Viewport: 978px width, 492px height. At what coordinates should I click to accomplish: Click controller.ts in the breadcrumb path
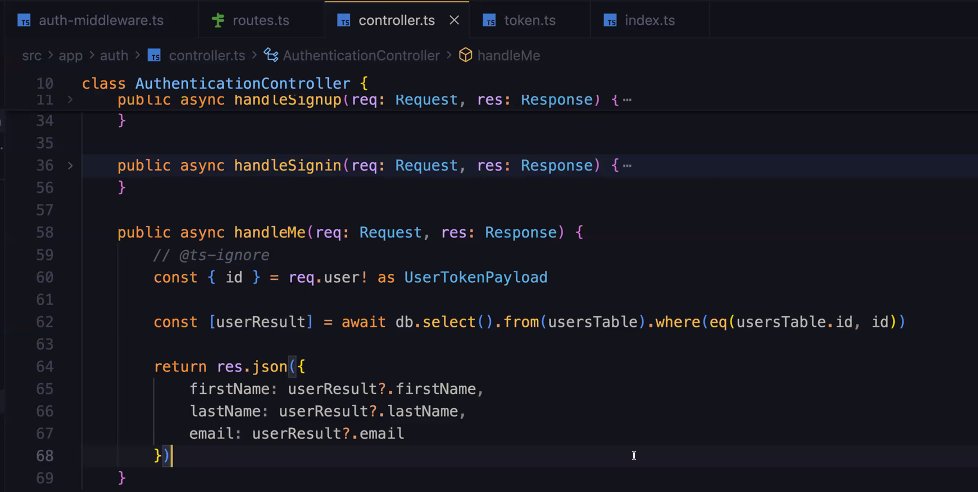(x=207, y=55)
